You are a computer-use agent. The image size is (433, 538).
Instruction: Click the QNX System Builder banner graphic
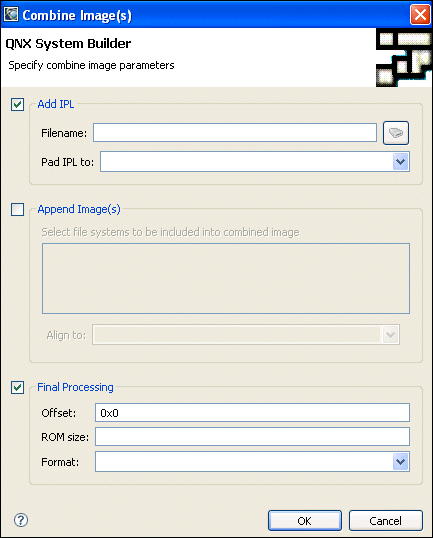click(x=404, y=57)
